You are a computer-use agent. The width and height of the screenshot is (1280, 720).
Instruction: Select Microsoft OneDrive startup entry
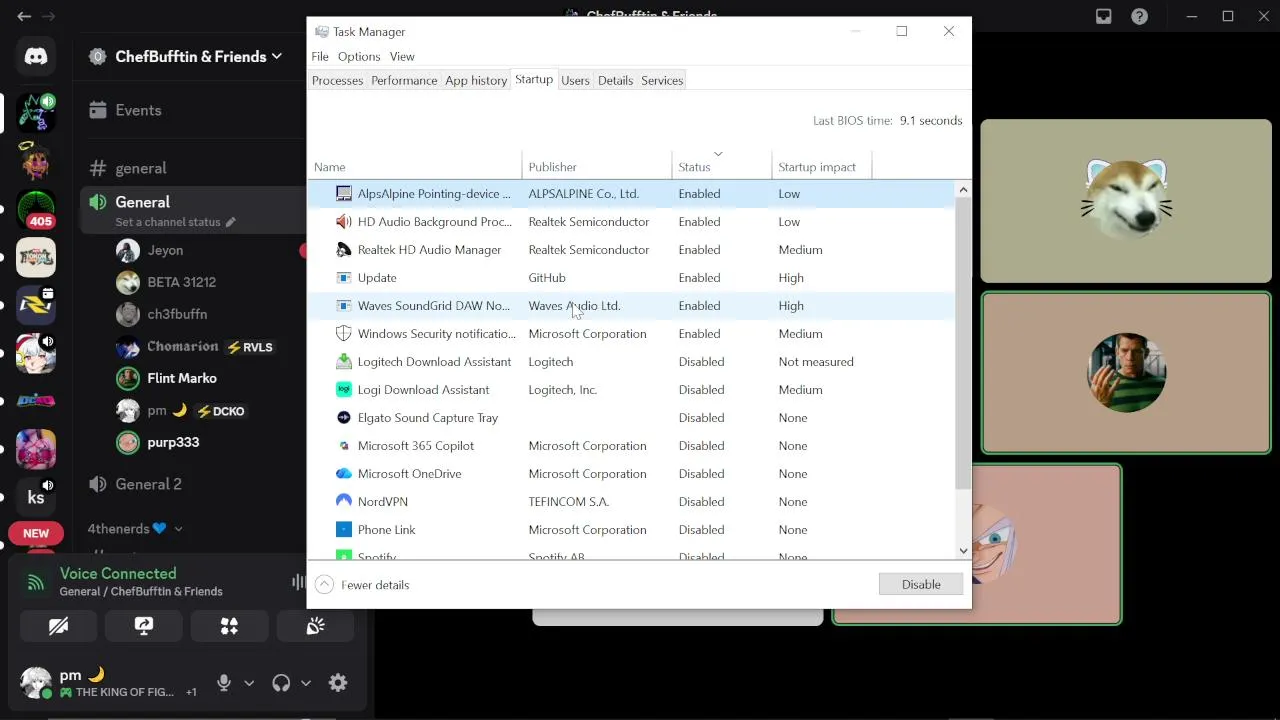click(x=631, y=474)
